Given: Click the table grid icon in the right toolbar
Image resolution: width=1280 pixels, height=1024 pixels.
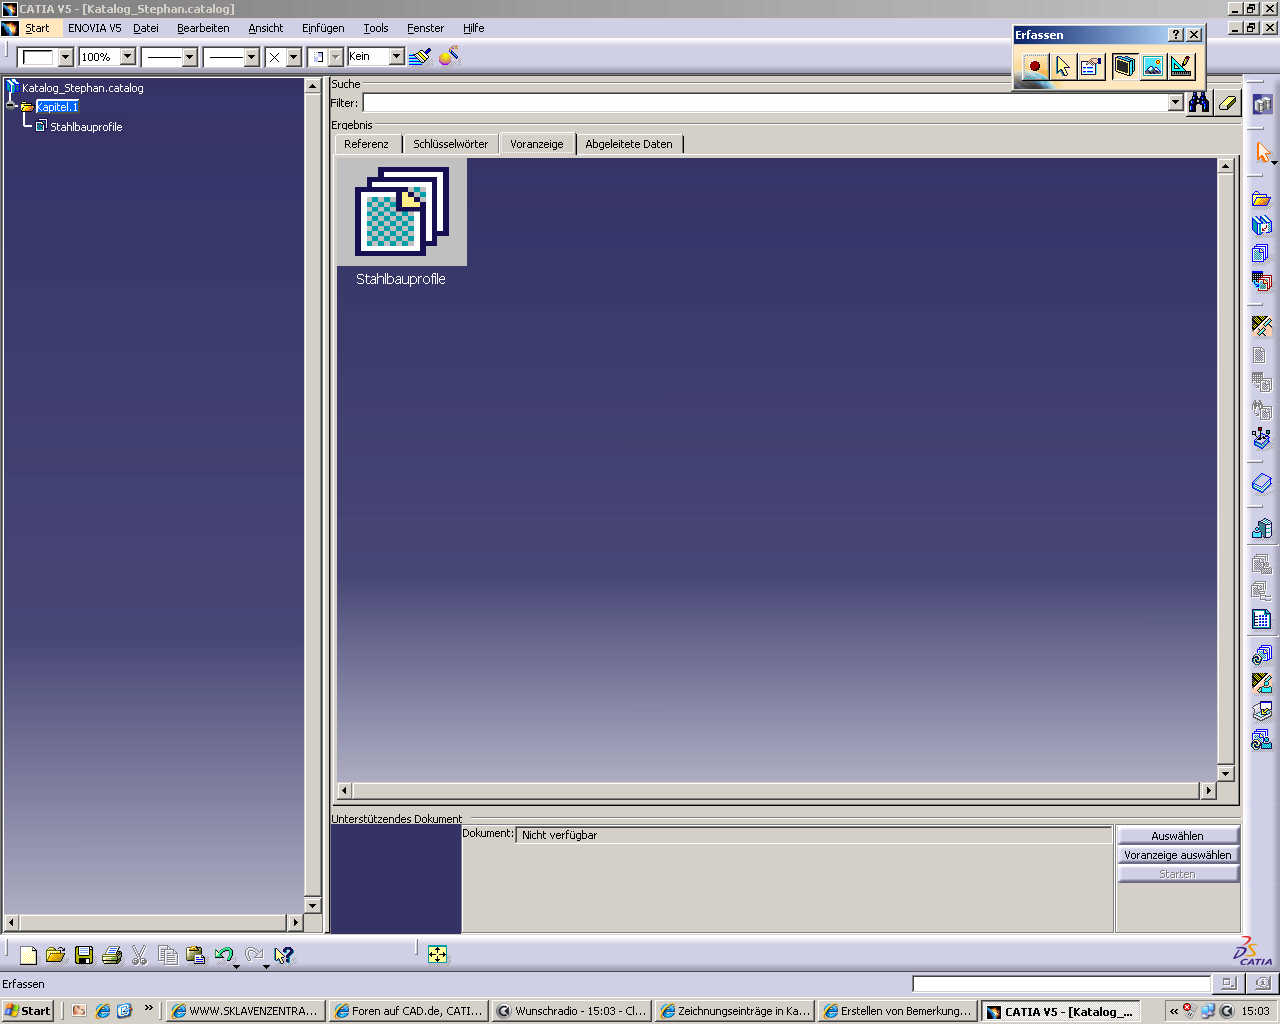Looking at the screenshot, I should pos(1262,619).
